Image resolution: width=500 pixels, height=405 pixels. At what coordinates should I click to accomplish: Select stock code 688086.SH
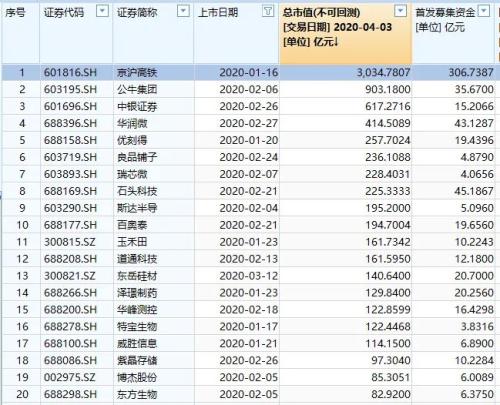point(70,361)
